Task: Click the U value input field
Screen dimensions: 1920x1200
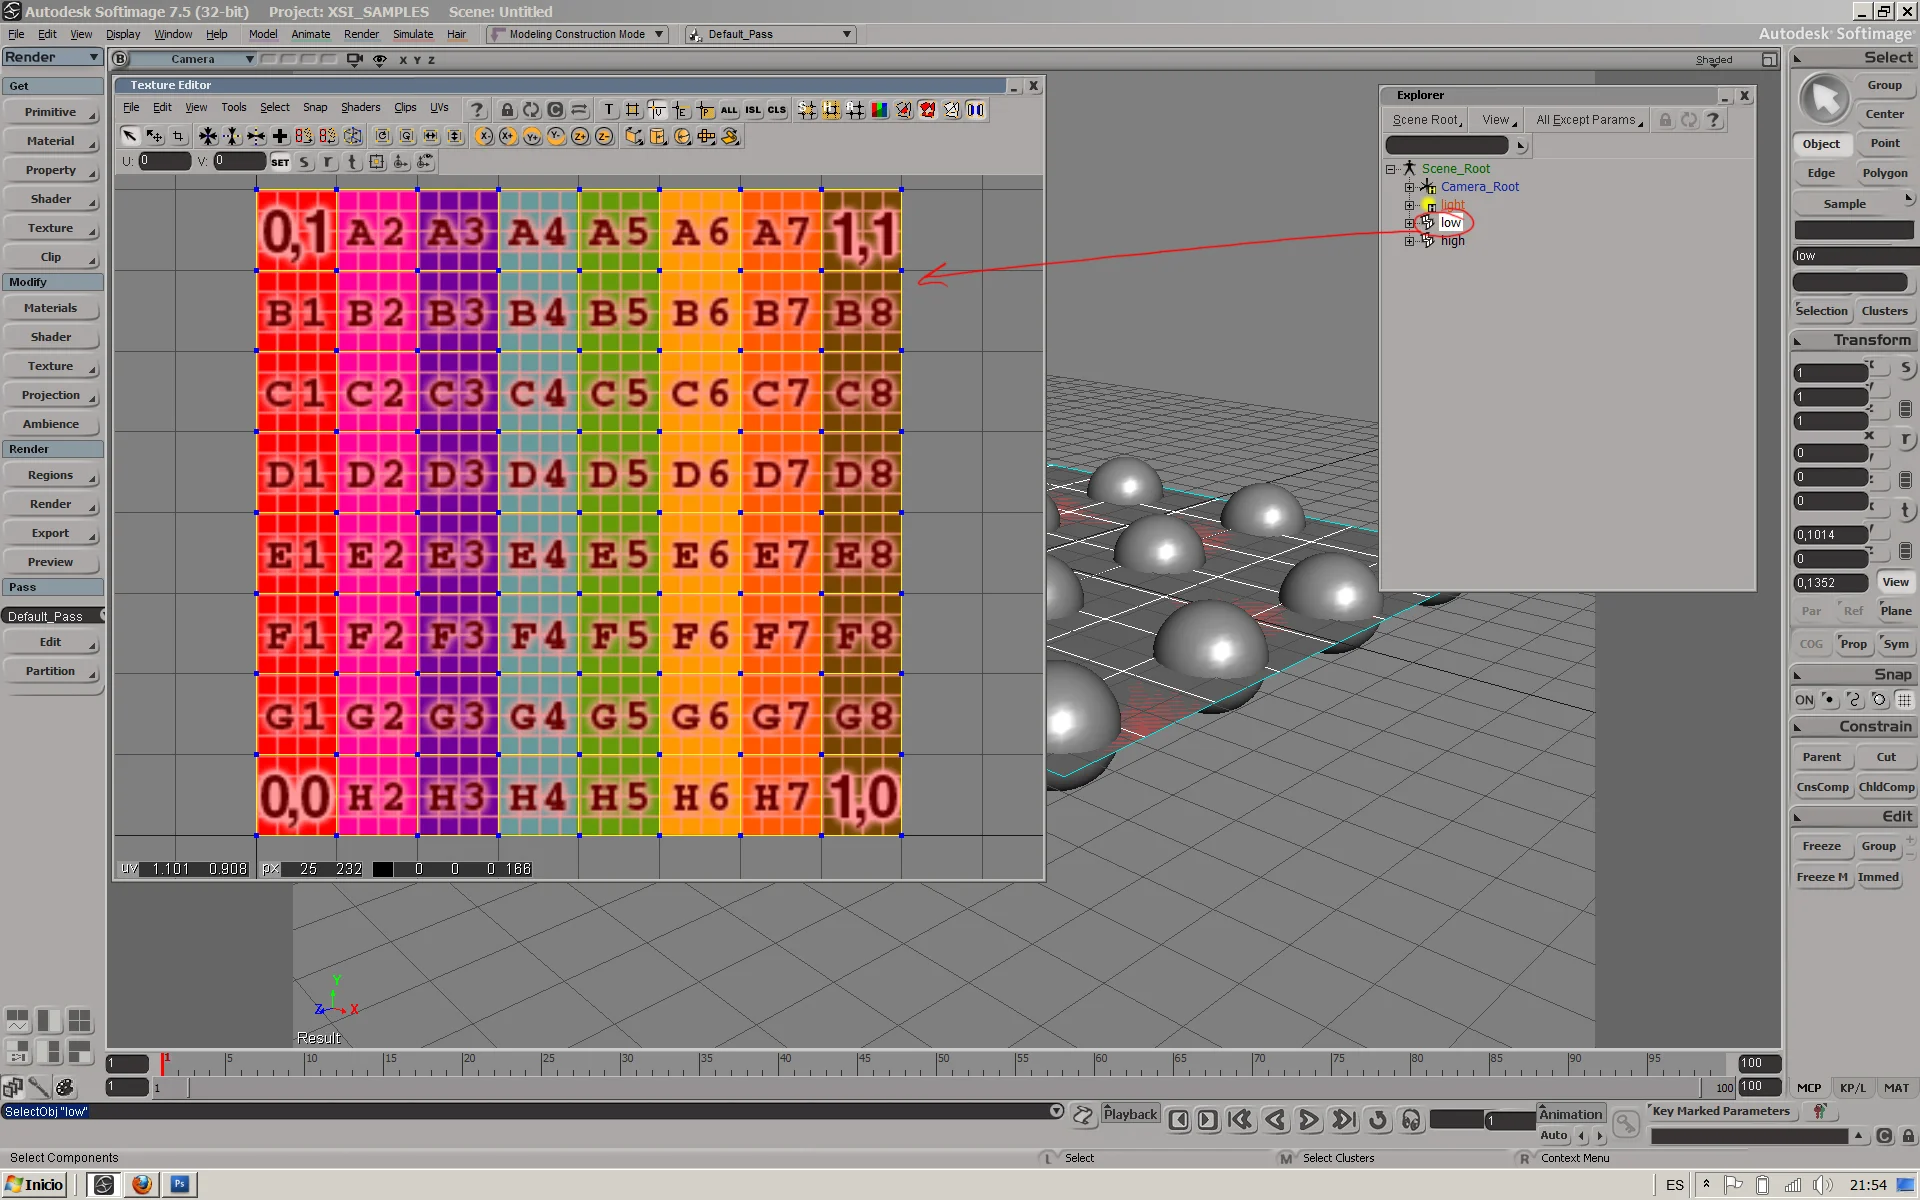Action: (x=164, y=161)
